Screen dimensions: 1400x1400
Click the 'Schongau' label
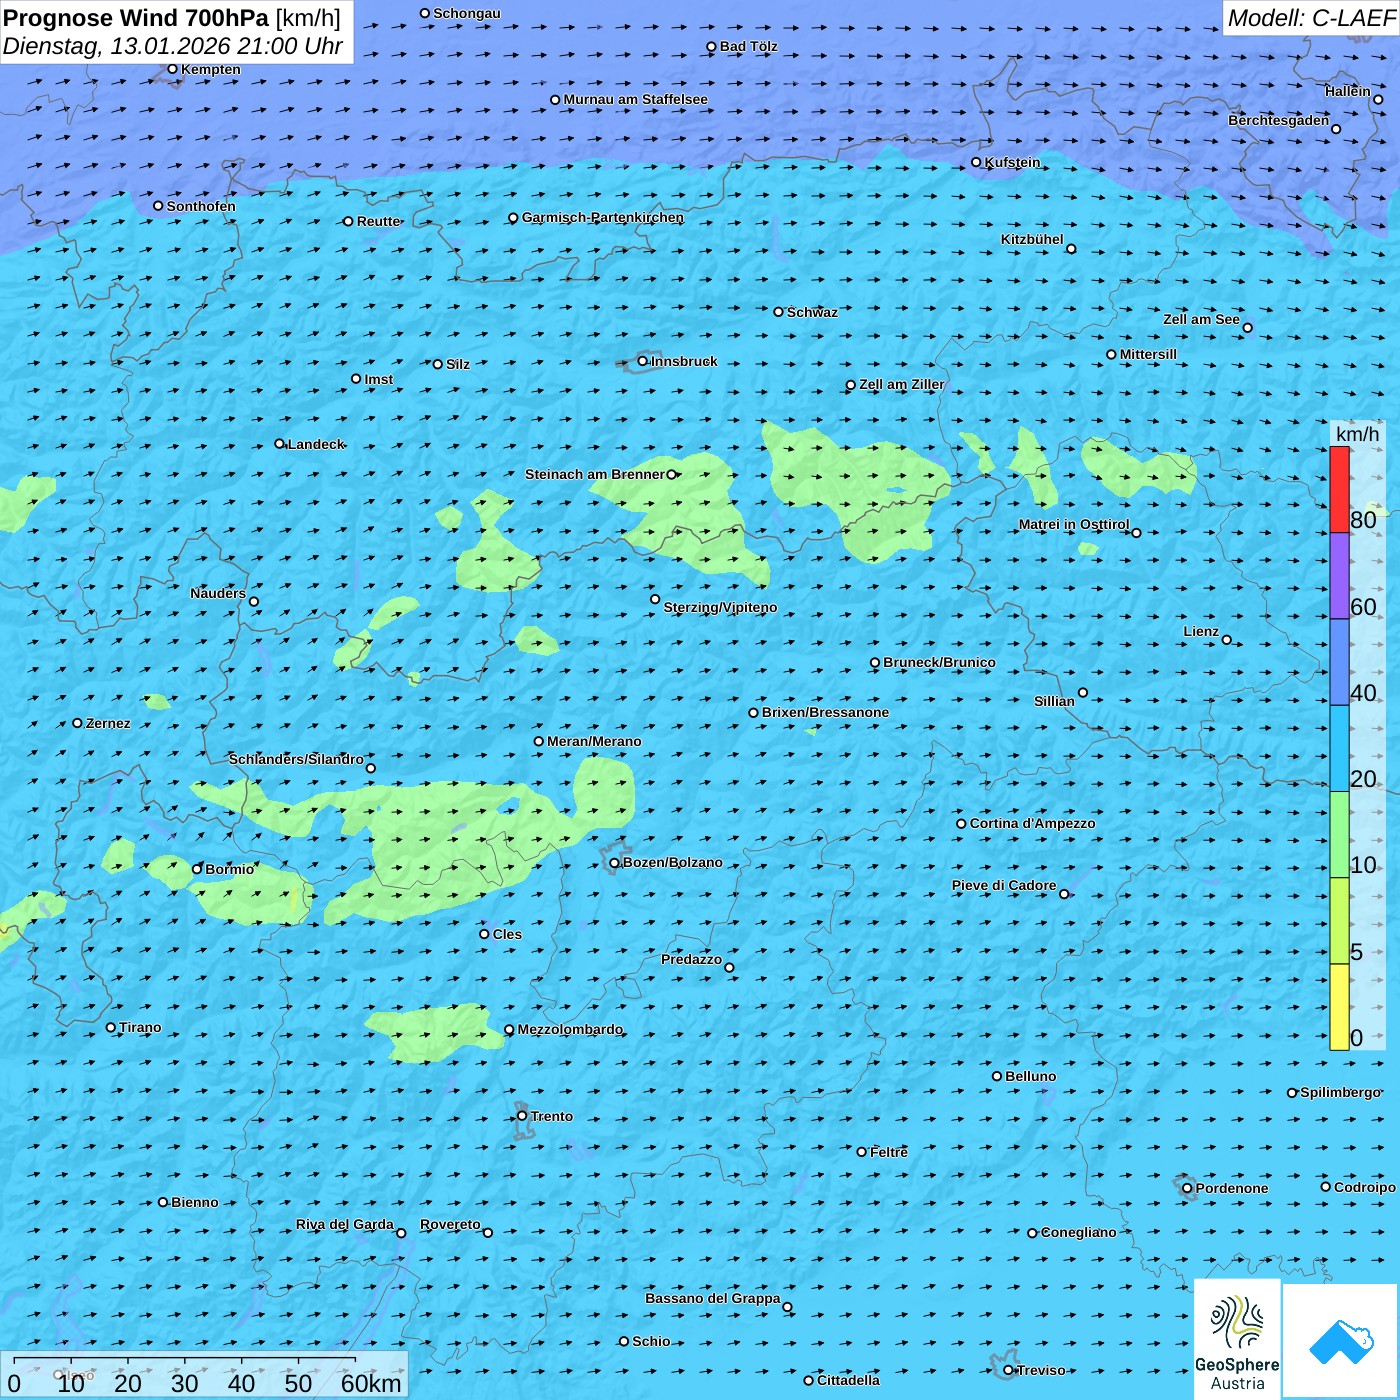tap(467, 13)
